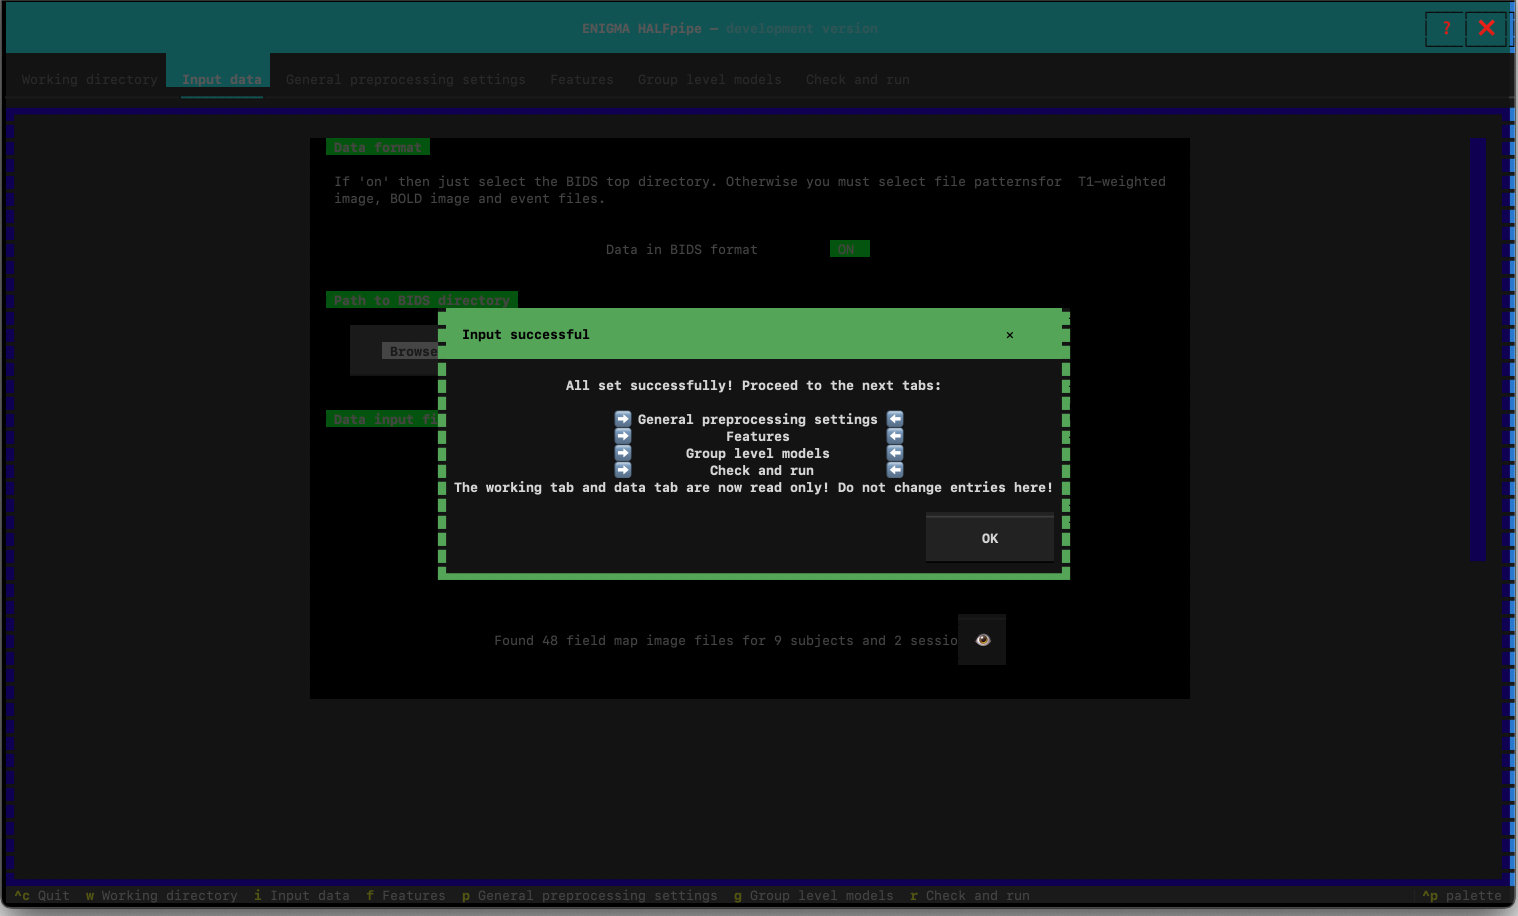Click footer shortcut r Check and run
This screenshot has height=916, width=1518.
tap(970, 896)
